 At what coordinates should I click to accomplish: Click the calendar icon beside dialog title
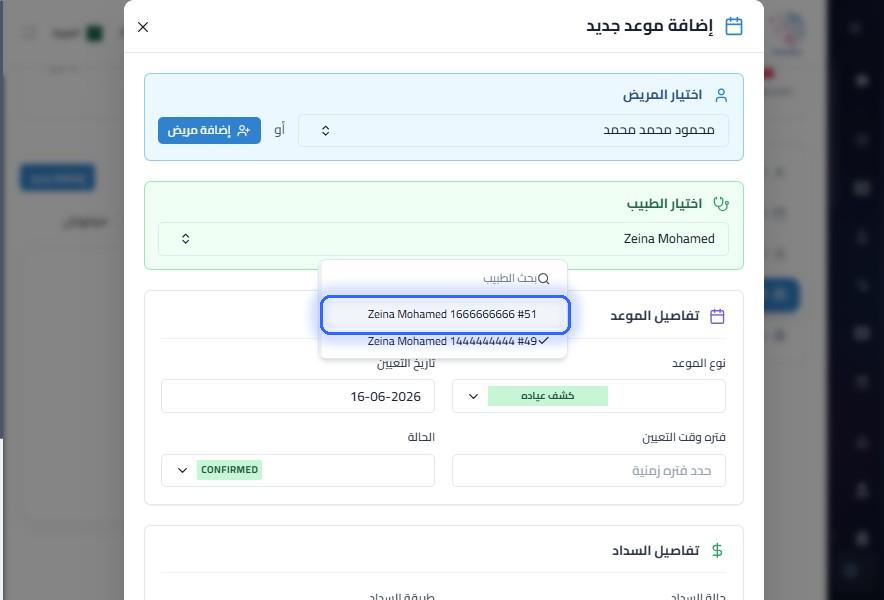click(x=733, y=26)
